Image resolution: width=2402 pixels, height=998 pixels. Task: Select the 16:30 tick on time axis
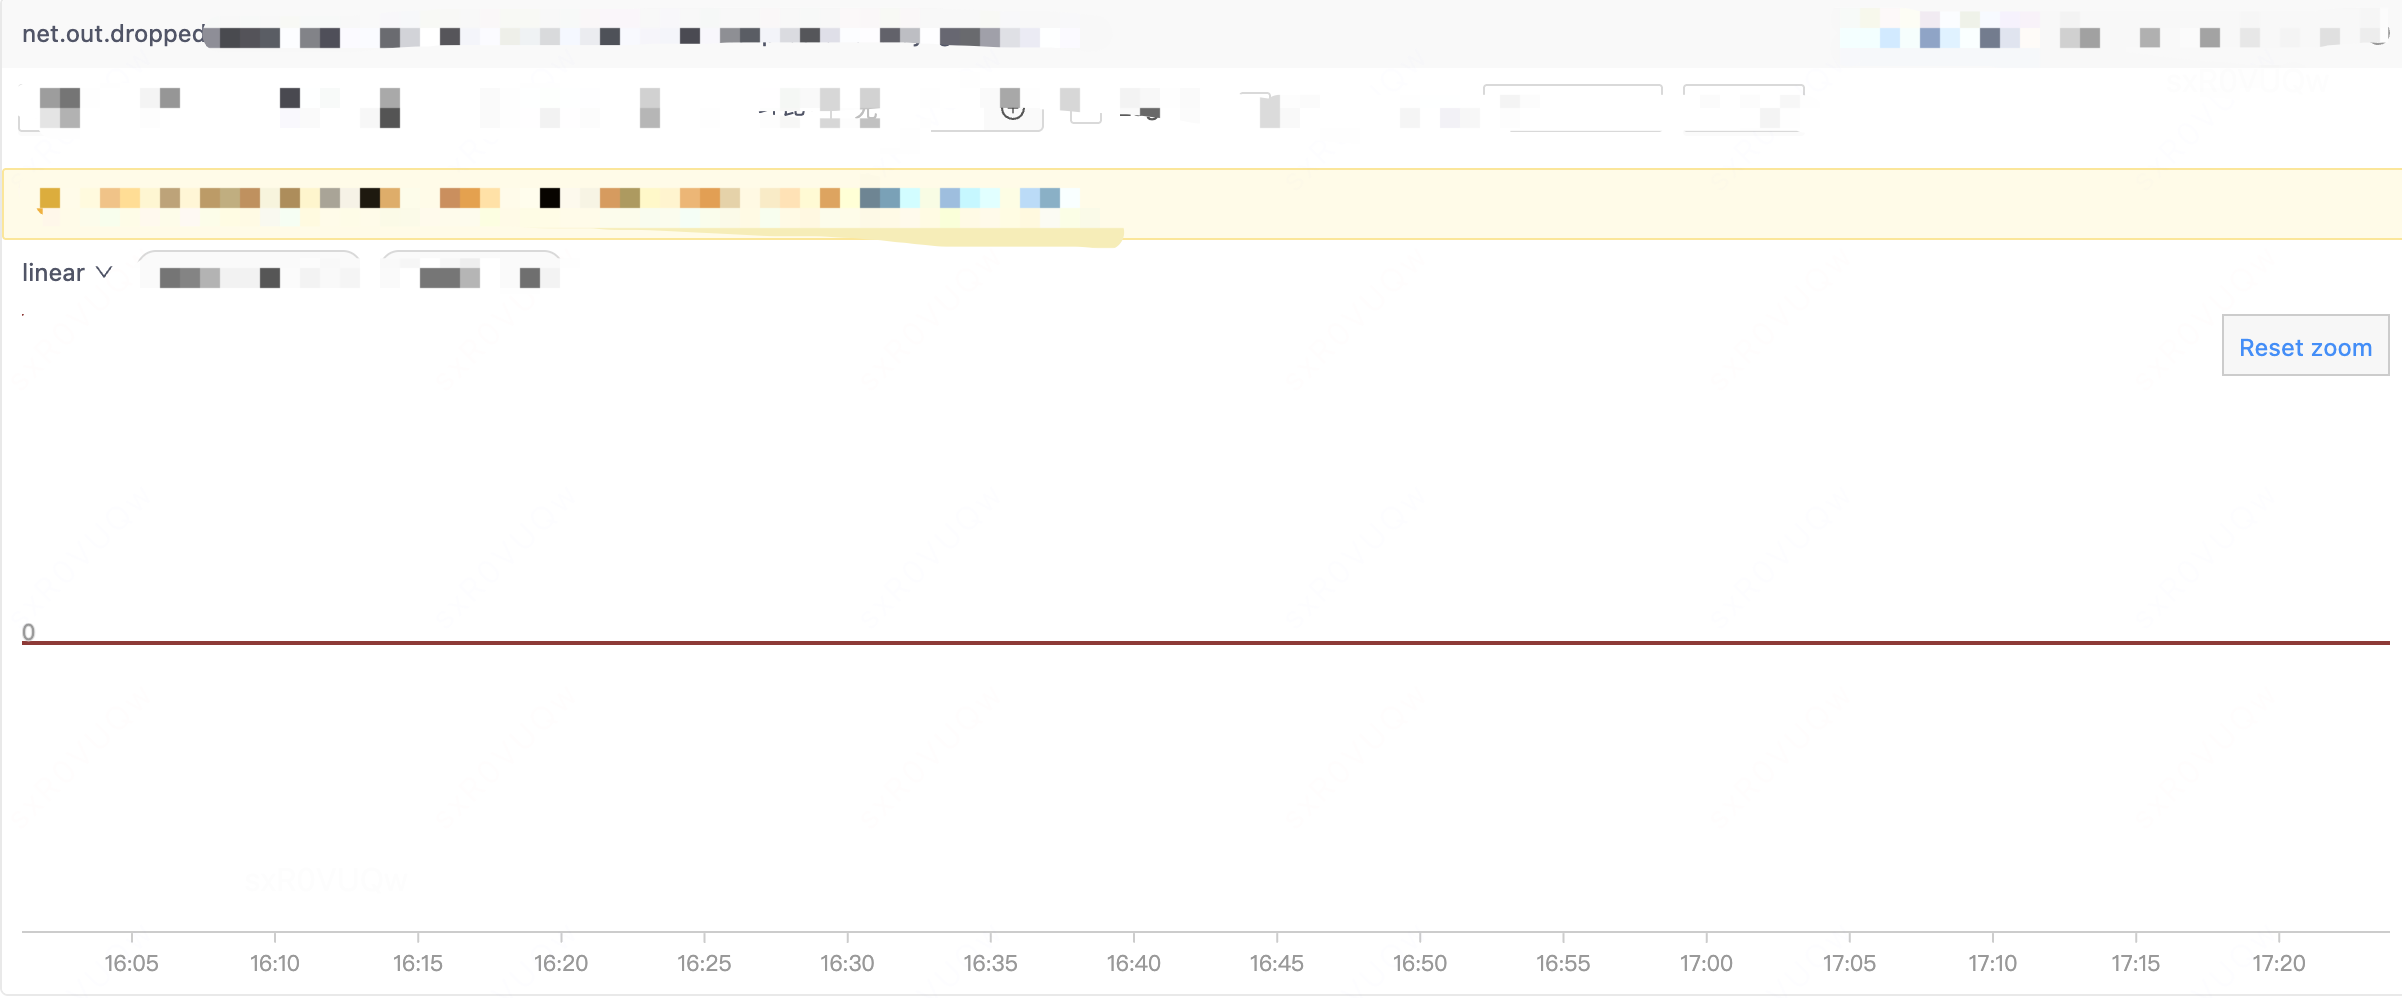[x=847, y=963]
